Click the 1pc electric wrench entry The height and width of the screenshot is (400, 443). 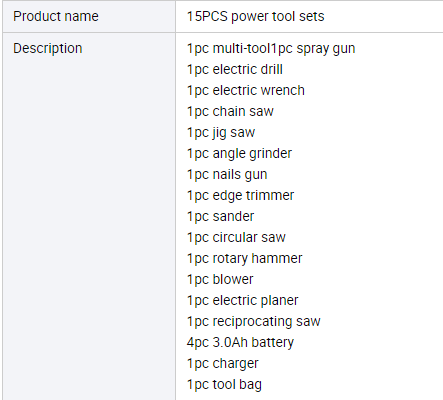(x=246, y=90)
